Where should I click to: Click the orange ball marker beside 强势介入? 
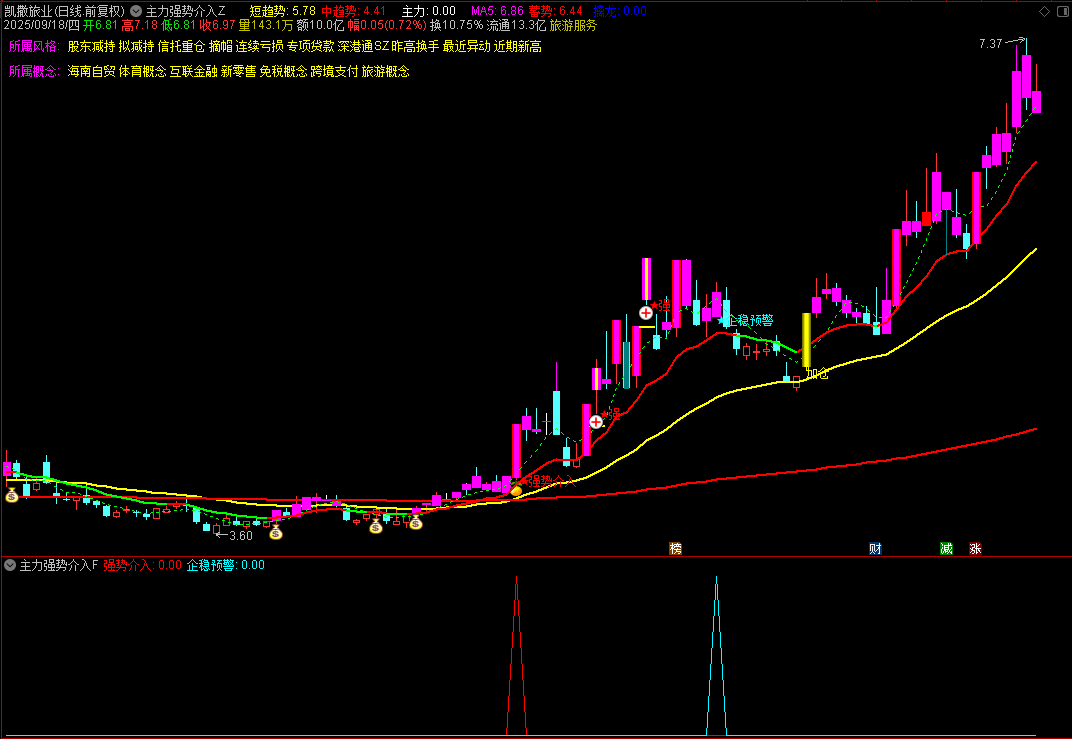[516, 491]
